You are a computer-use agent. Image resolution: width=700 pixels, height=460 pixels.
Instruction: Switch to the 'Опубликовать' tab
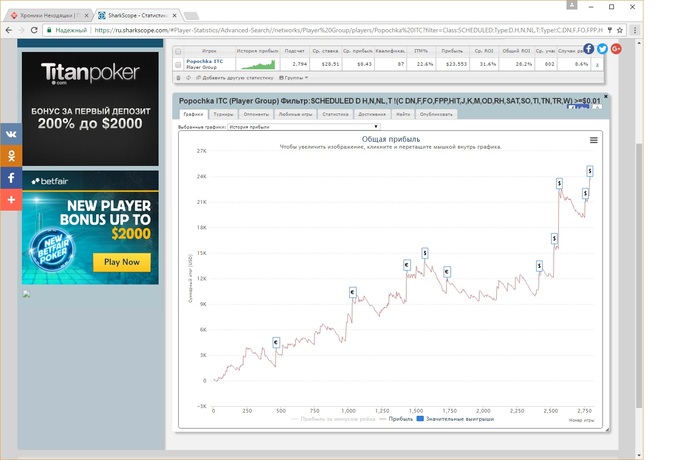click(436, 114)
